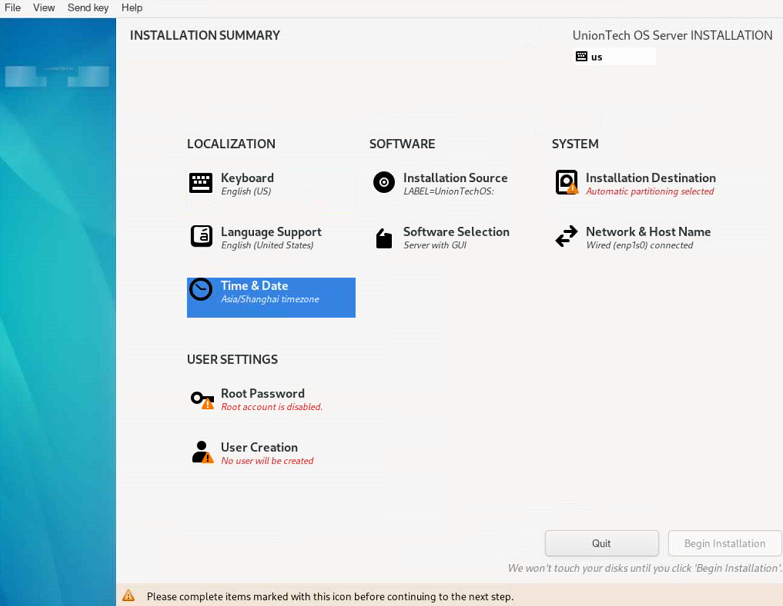
Task: Click 'Asia/Shanghai timezone' text
Action: tap(270, 299)
